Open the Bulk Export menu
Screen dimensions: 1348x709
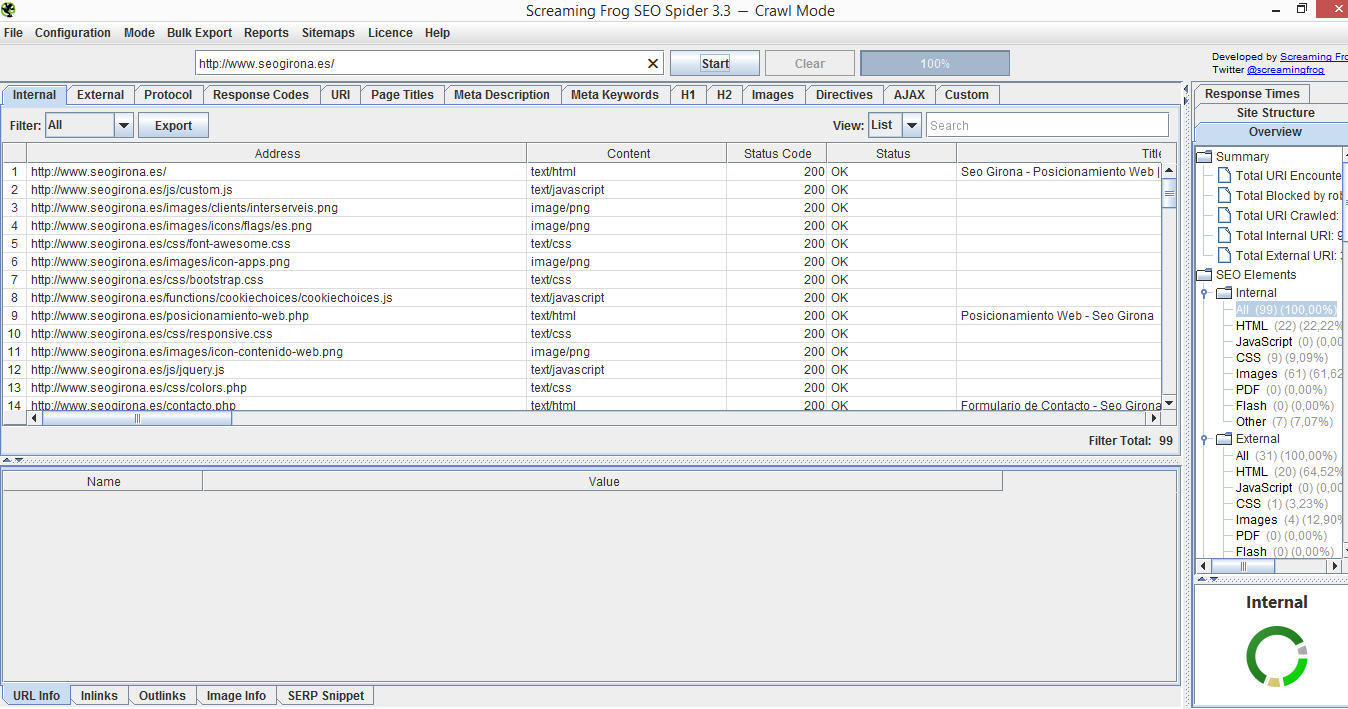[x=199, y=33]
